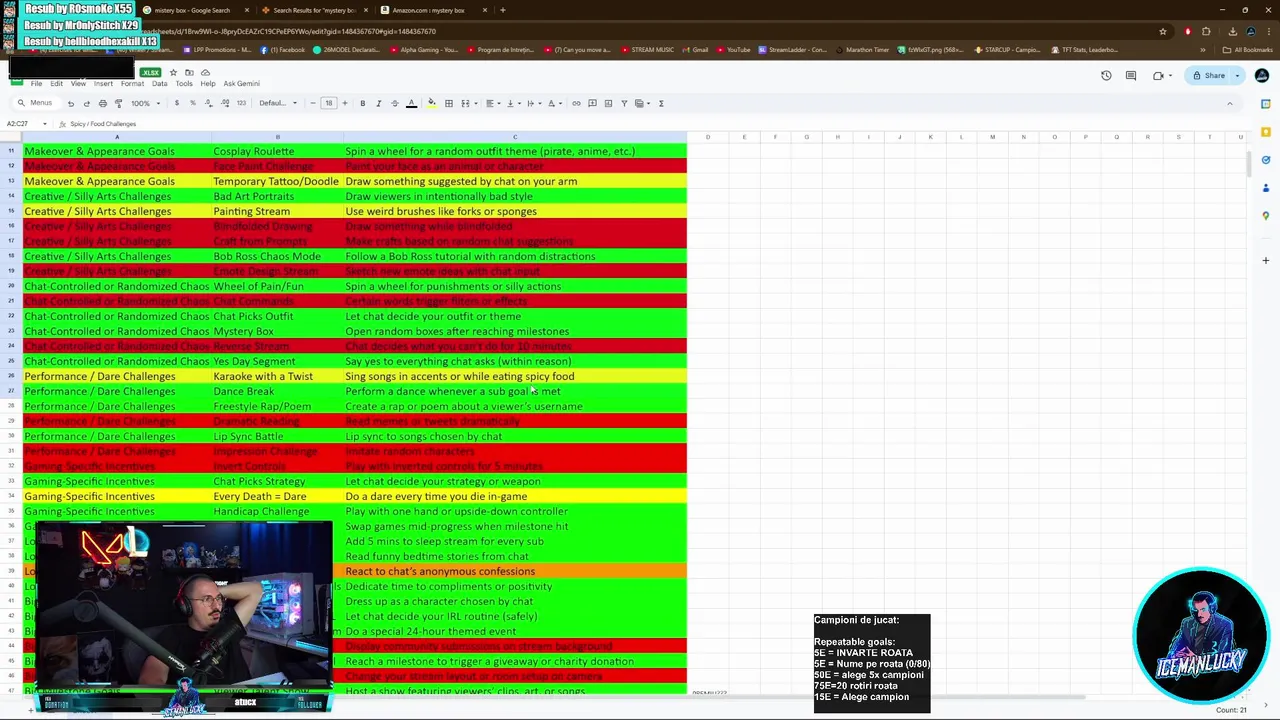Open merge cells options
Viewport: 1280px width, 720px height.
[x=469, y=103]
